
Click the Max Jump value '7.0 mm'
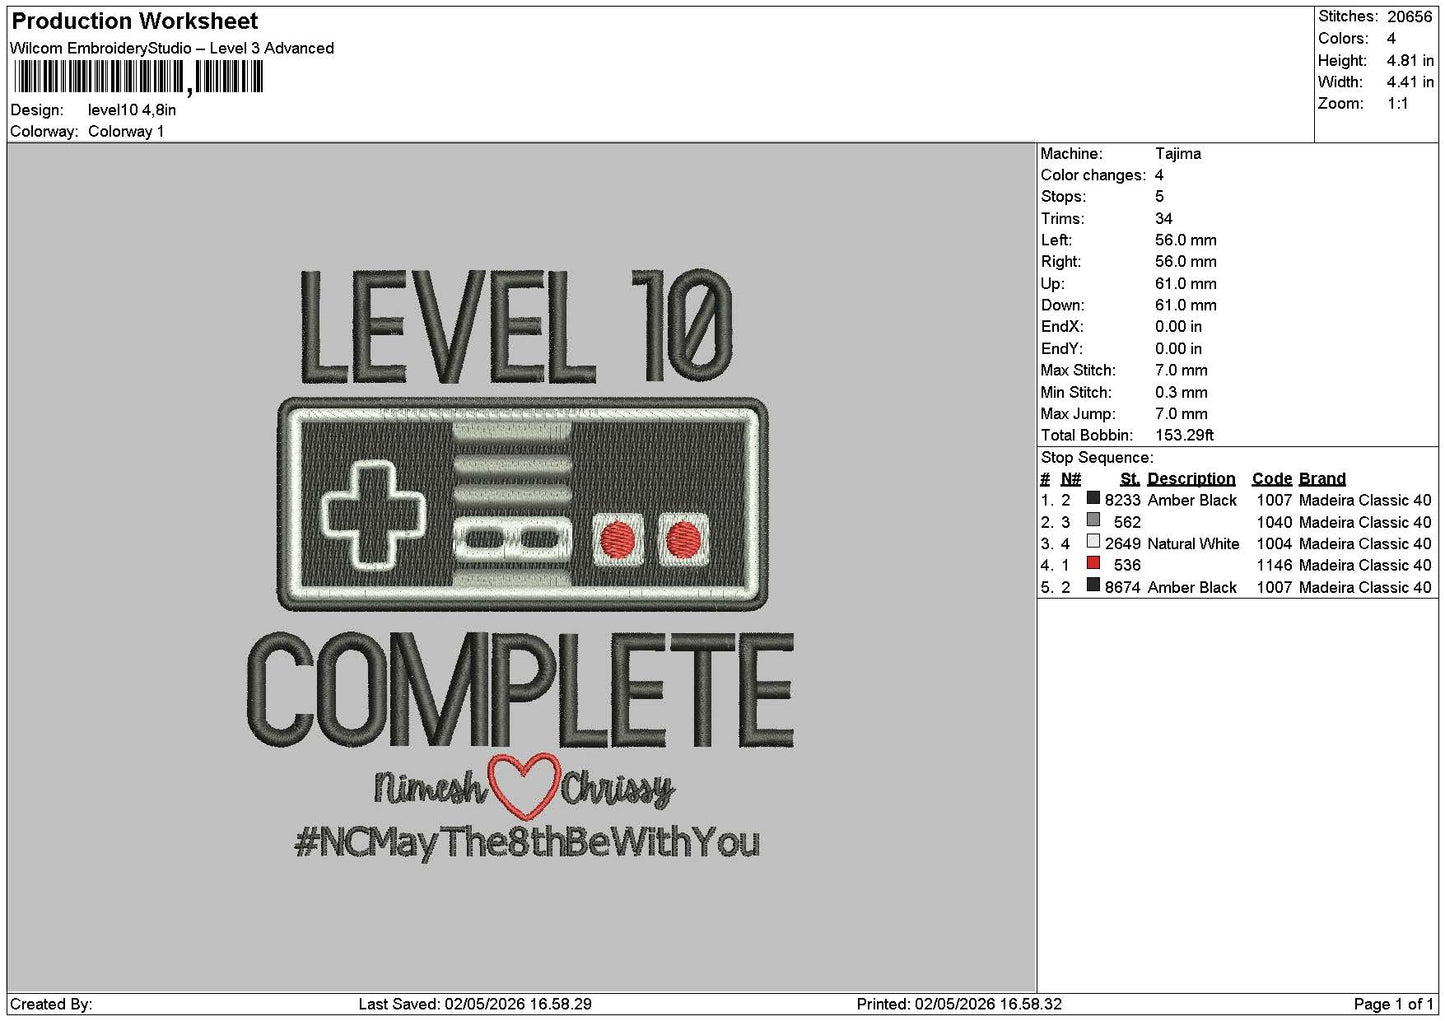click(x=1181, y=414)
